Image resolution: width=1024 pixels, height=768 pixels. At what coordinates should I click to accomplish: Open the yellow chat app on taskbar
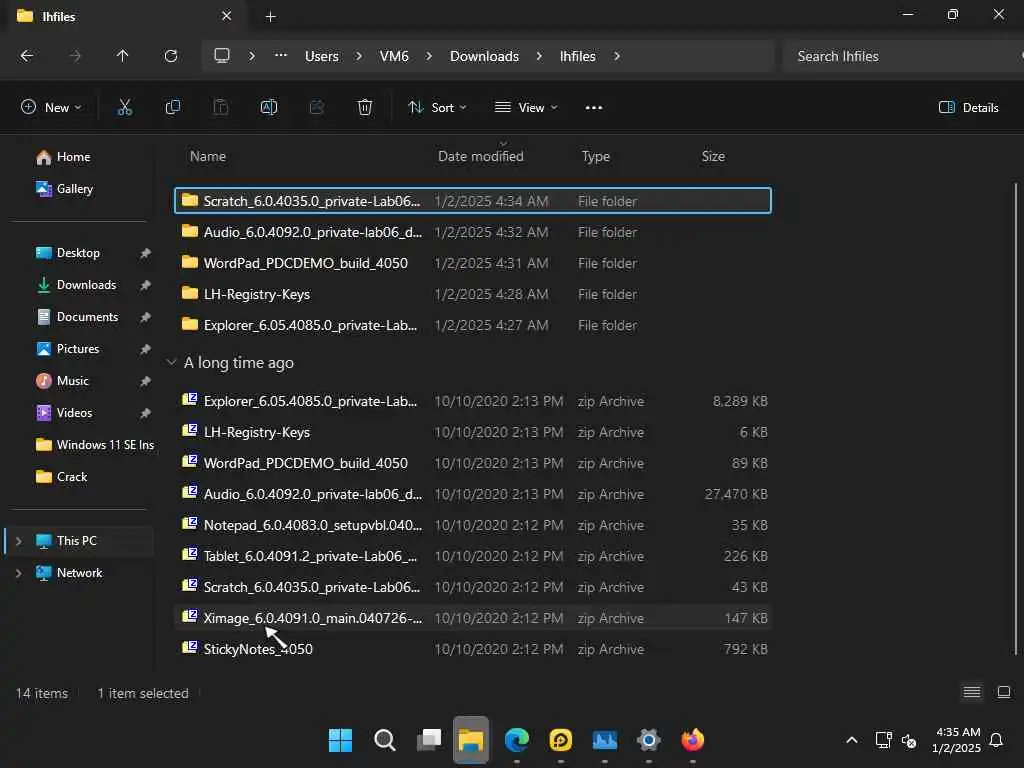pyautogui.click(x=560, y=740)
